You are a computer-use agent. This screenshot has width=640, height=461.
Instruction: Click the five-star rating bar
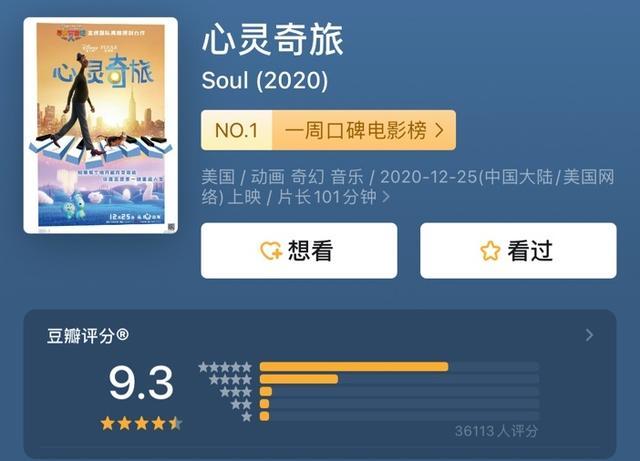(x=399, y=367)
